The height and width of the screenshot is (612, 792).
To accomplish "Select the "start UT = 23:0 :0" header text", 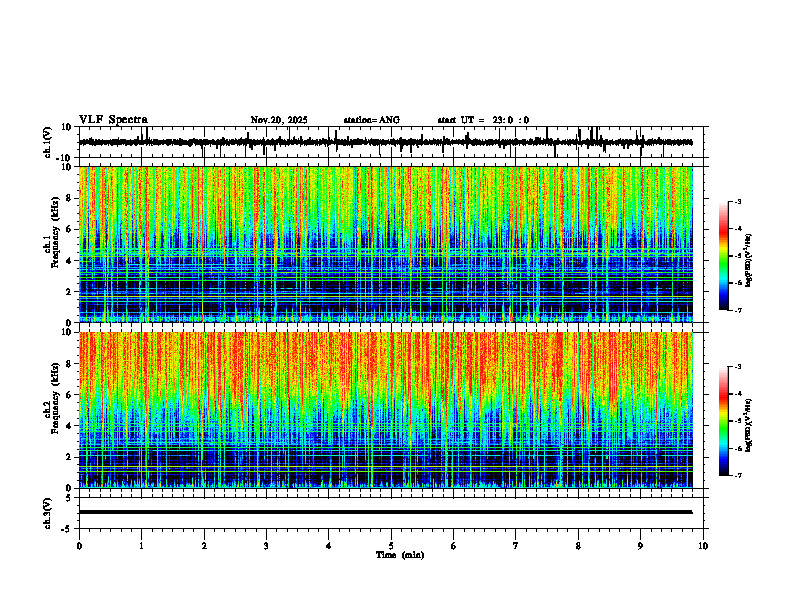I will click(483, 120).
